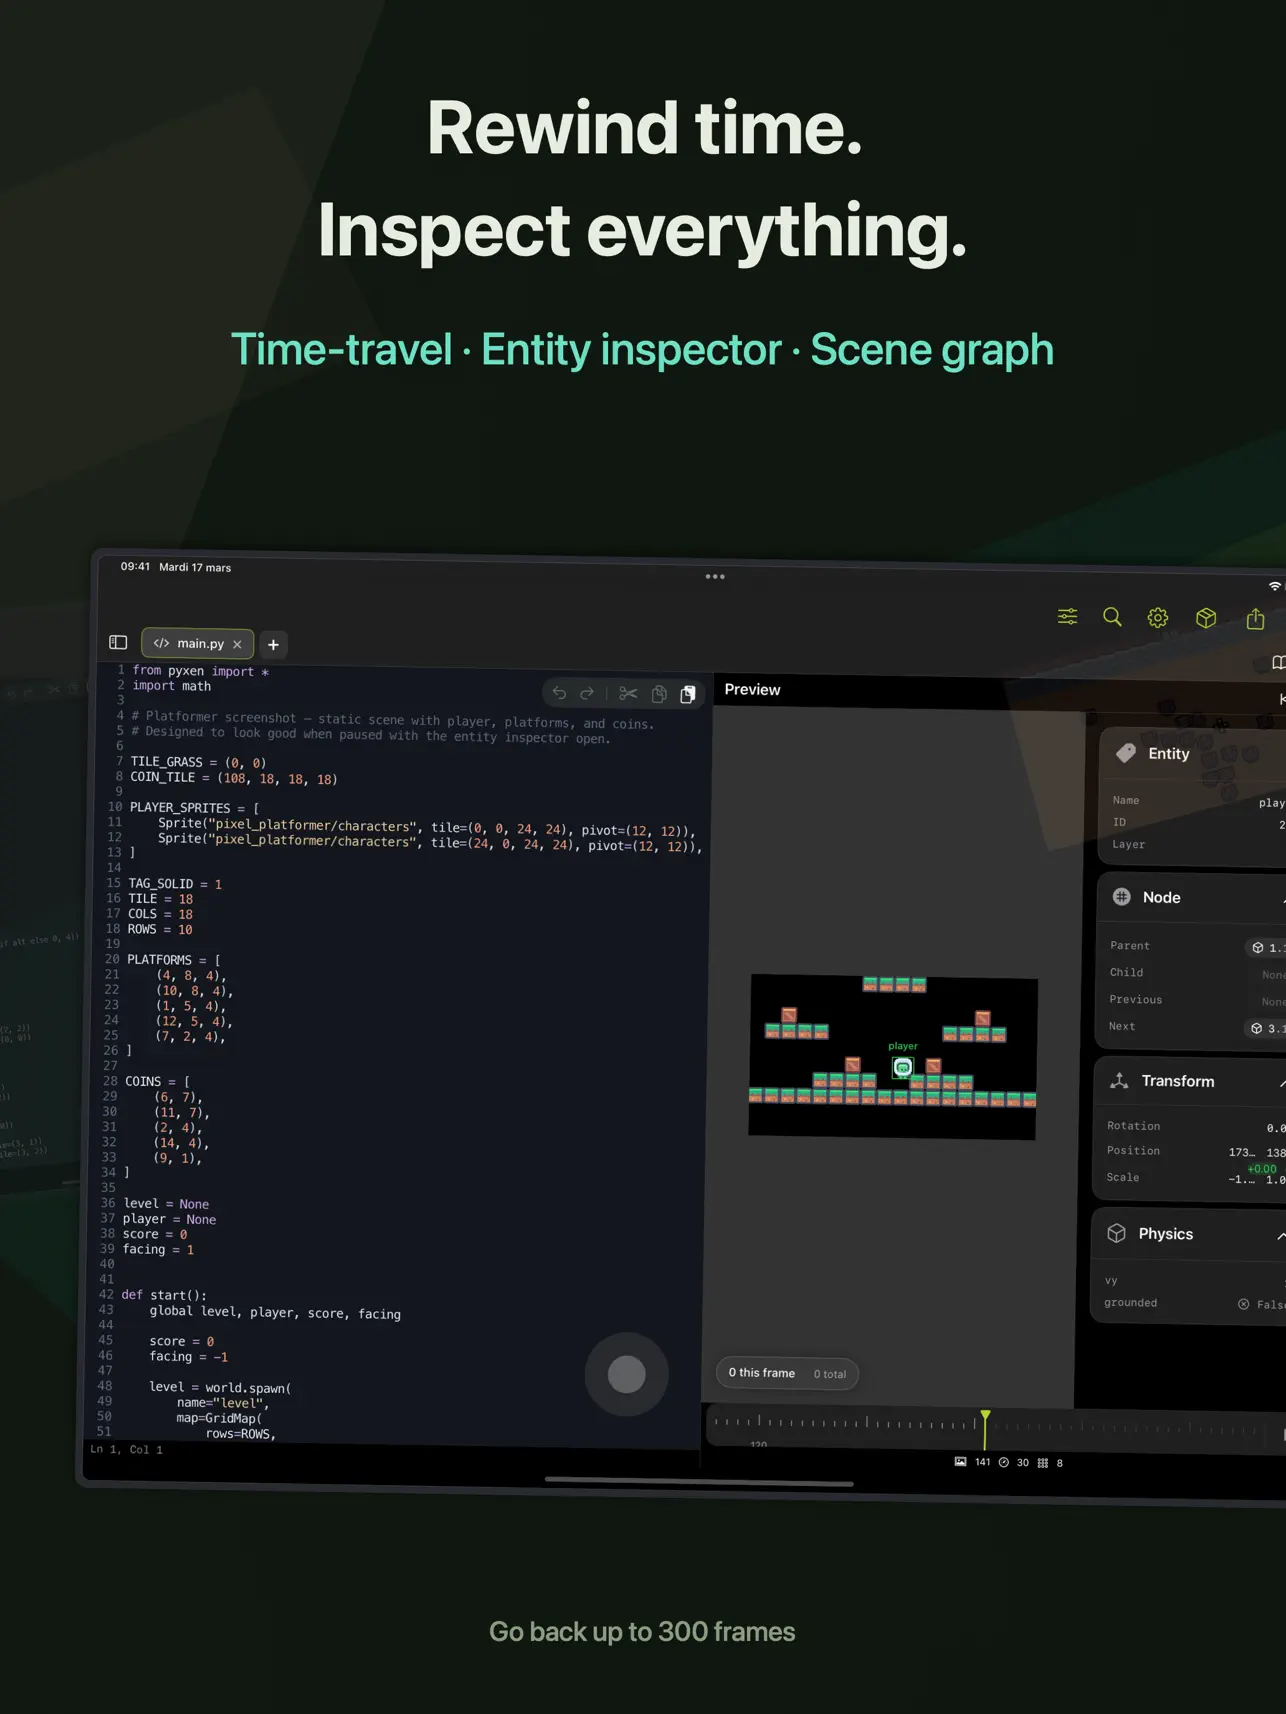Click the grid icon beside 8
The image size is (1286, 1714).
(x=1043, y=1463)
